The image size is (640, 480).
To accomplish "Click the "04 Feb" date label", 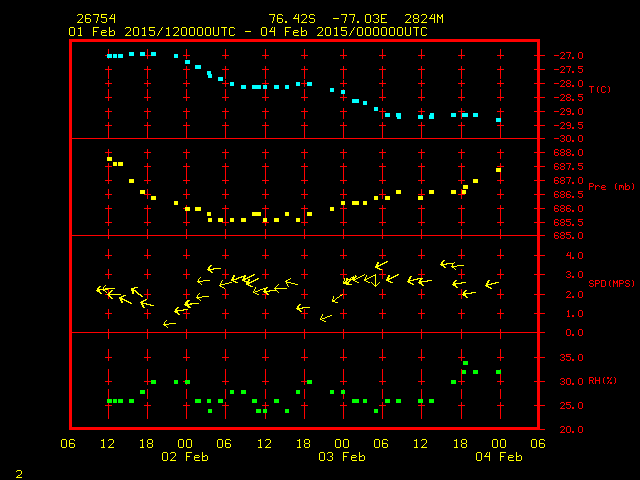I will point(499,457).
